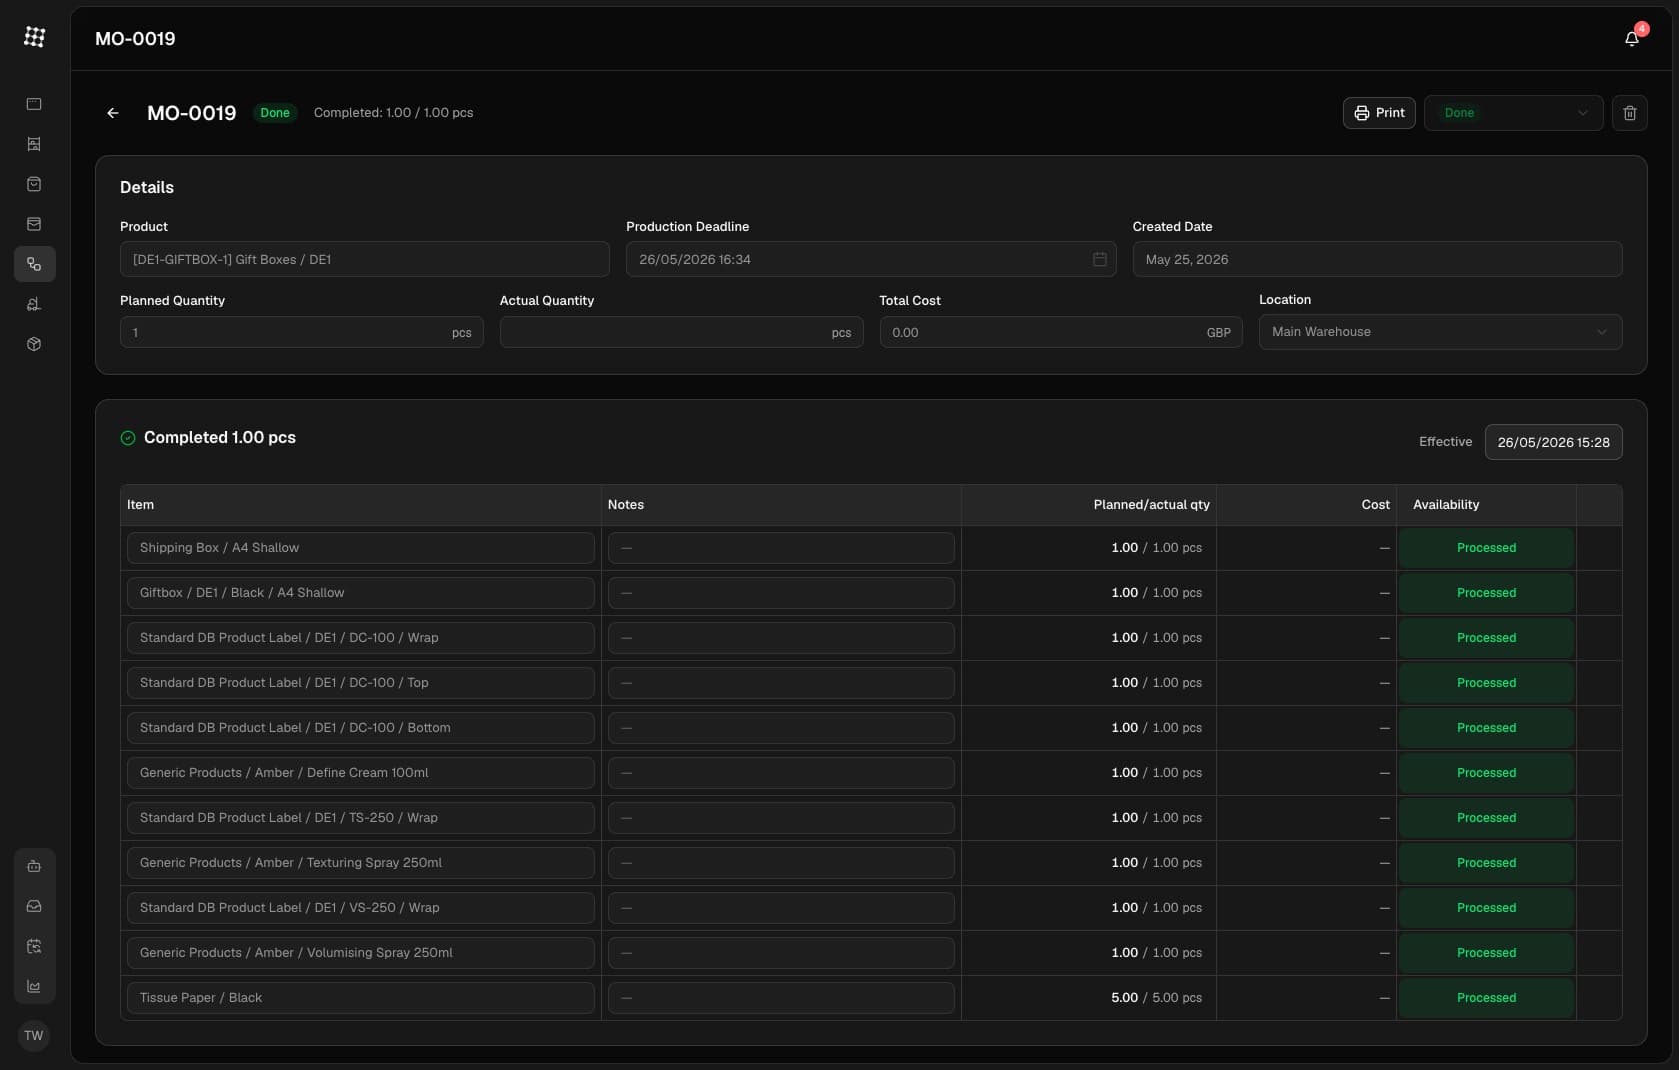This screenshot has width=1679, height=1070.
Task: Click the Notes field for Shipping Box row
Action: point(781,548)
